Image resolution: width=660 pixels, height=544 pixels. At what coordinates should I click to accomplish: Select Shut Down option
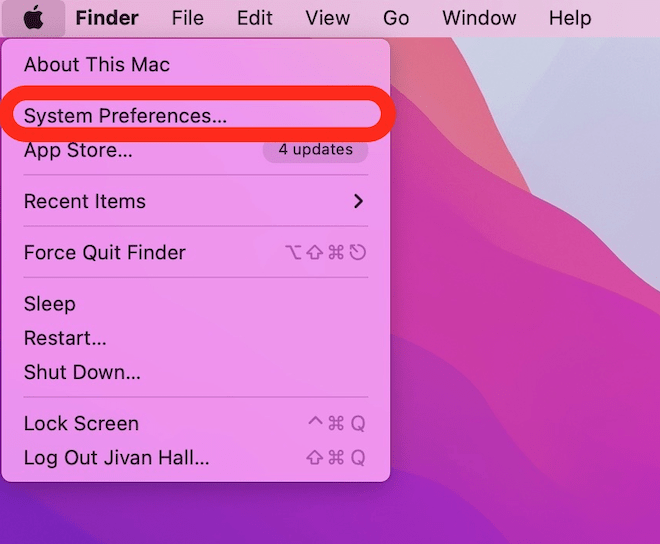[x=82, y=372]
